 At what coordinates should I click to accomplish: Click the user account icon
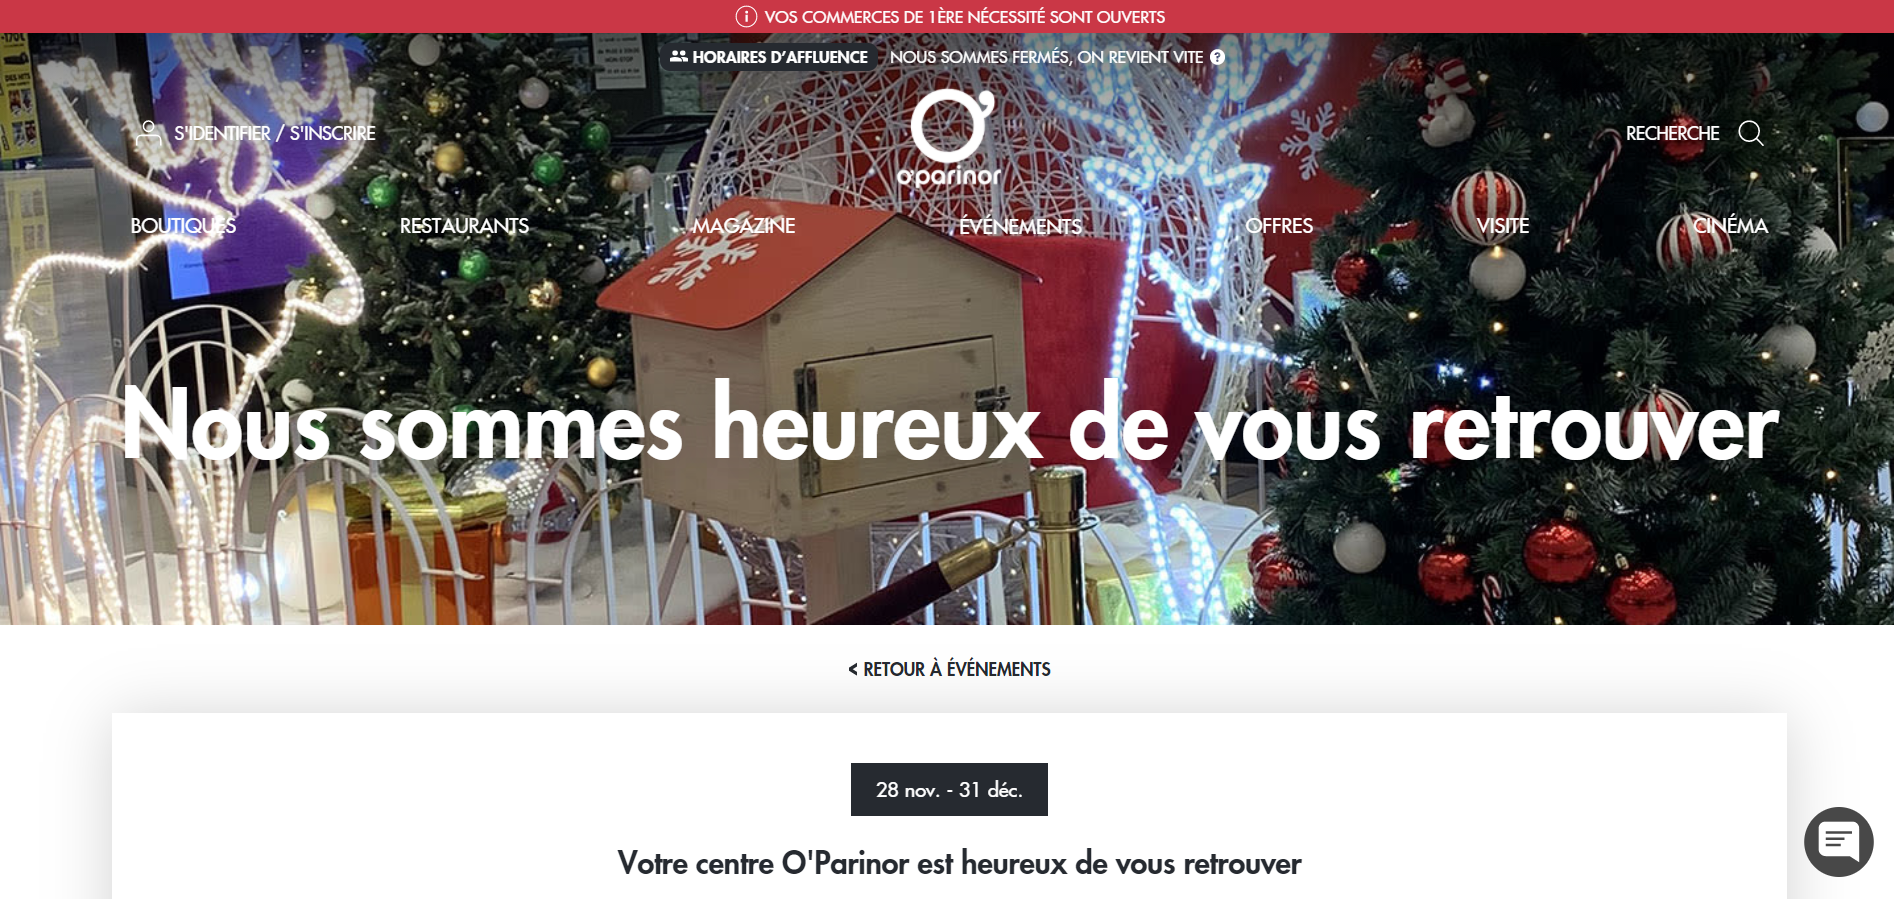(149, 134)
